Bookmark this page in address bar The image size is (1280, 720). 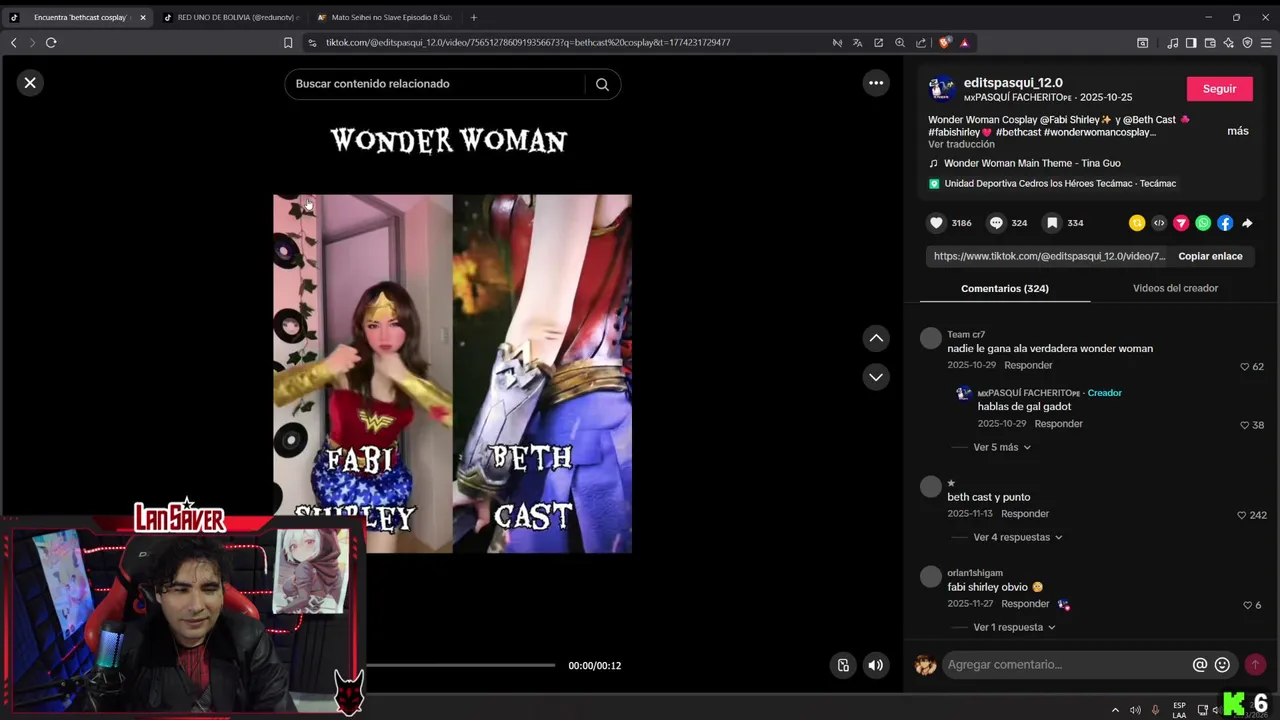click(x=288, y=42)
